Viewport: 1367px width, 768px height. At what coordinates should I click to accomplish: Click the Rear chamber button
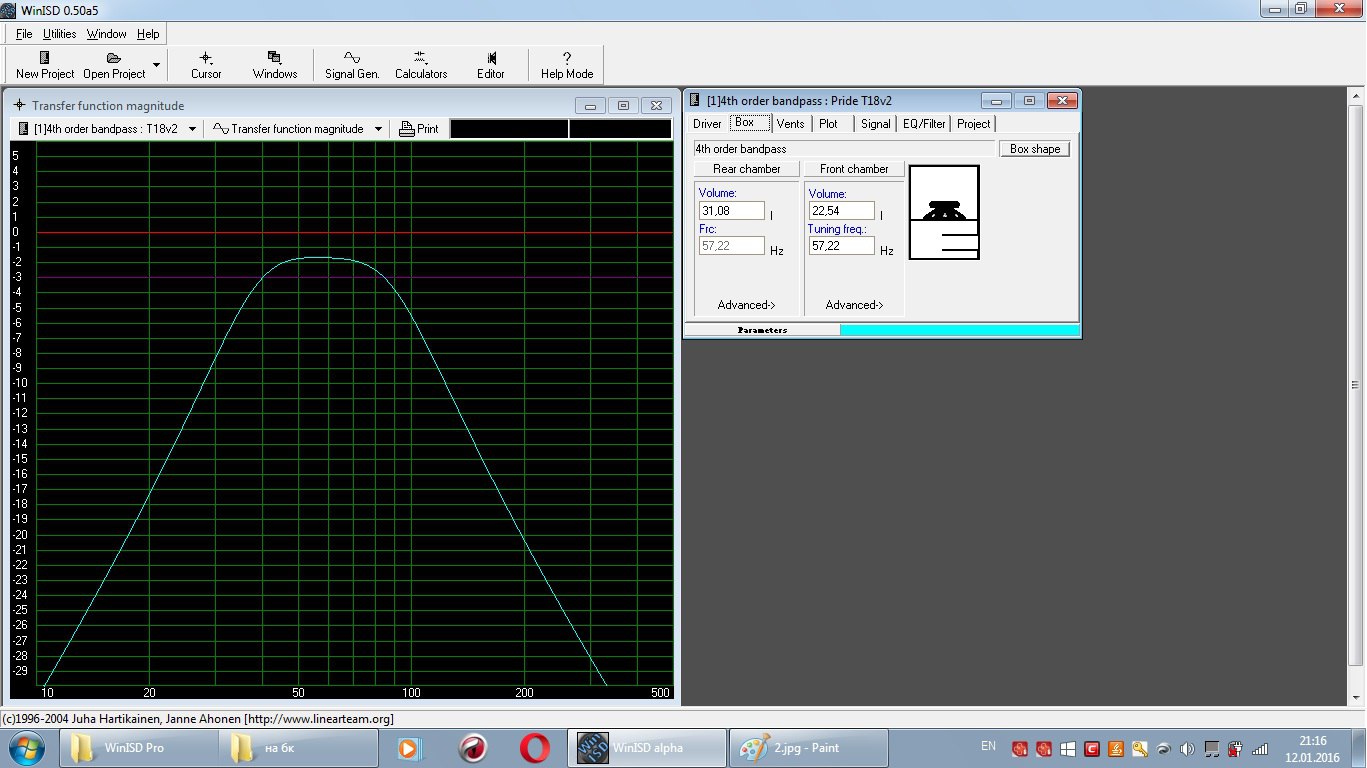[x=746, y=169]
